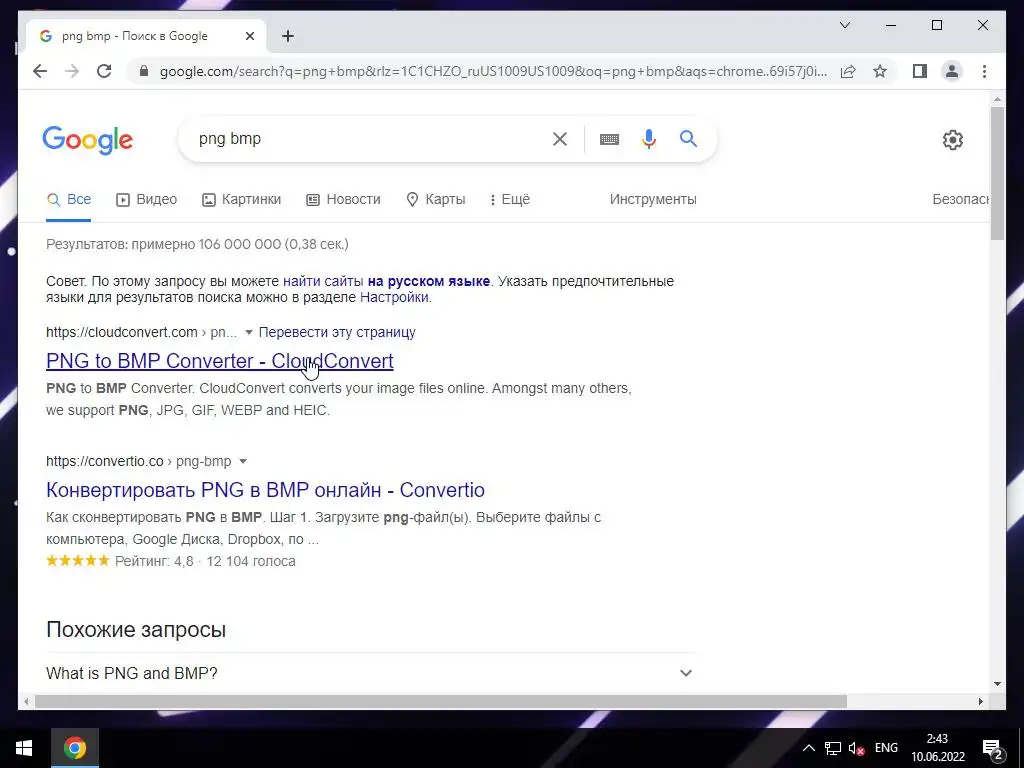Open the on-screen keyboard input tool
This screenshot has width=1024, height=768.
609,138
